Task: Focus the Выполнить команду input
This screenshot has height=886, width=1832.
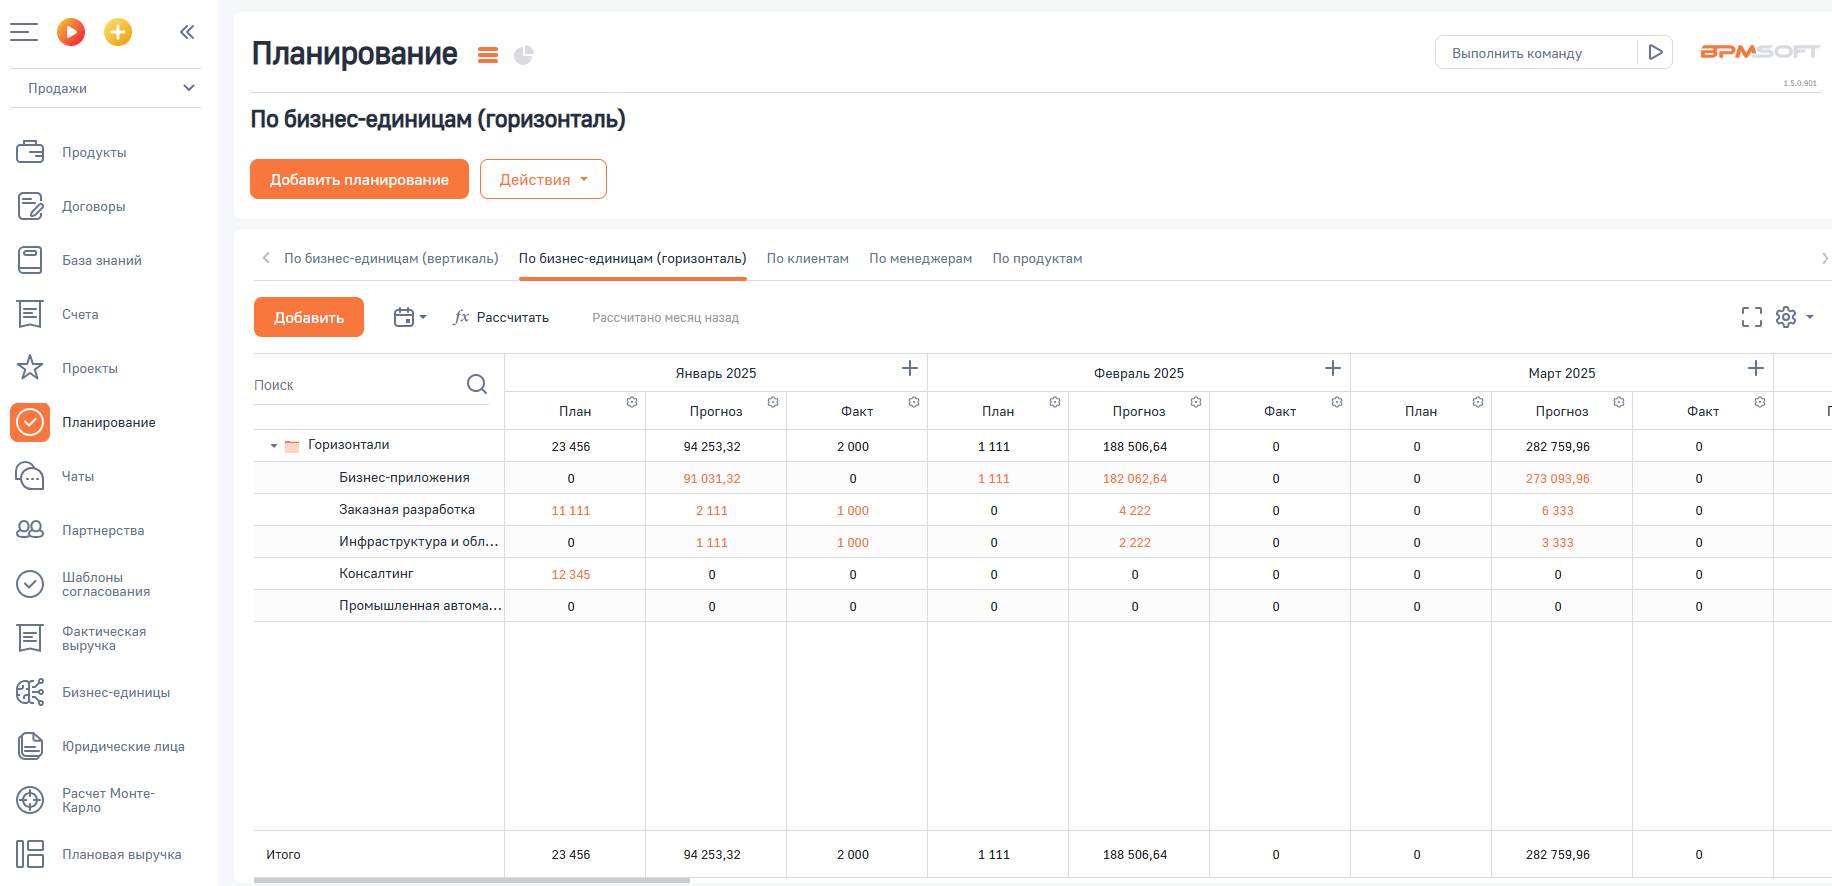Action: (1536, 53)
